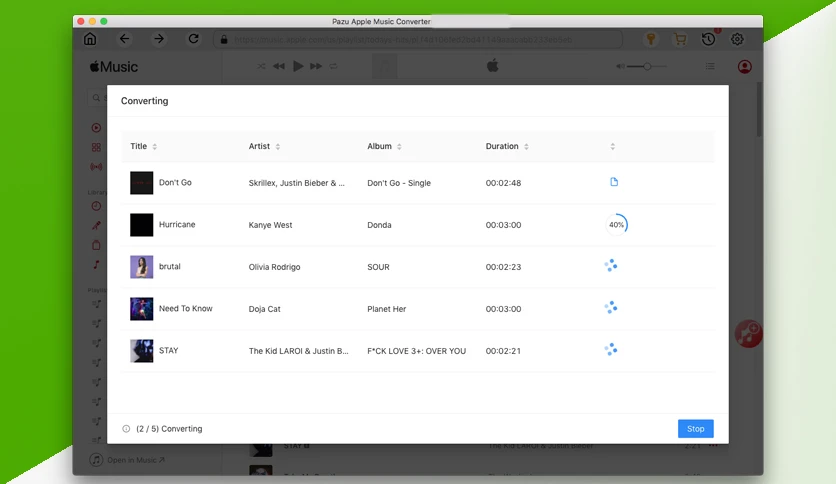Select the "Planet Her" album cell
The width and height of the screenshot is (836, 484).
point(387,309)
